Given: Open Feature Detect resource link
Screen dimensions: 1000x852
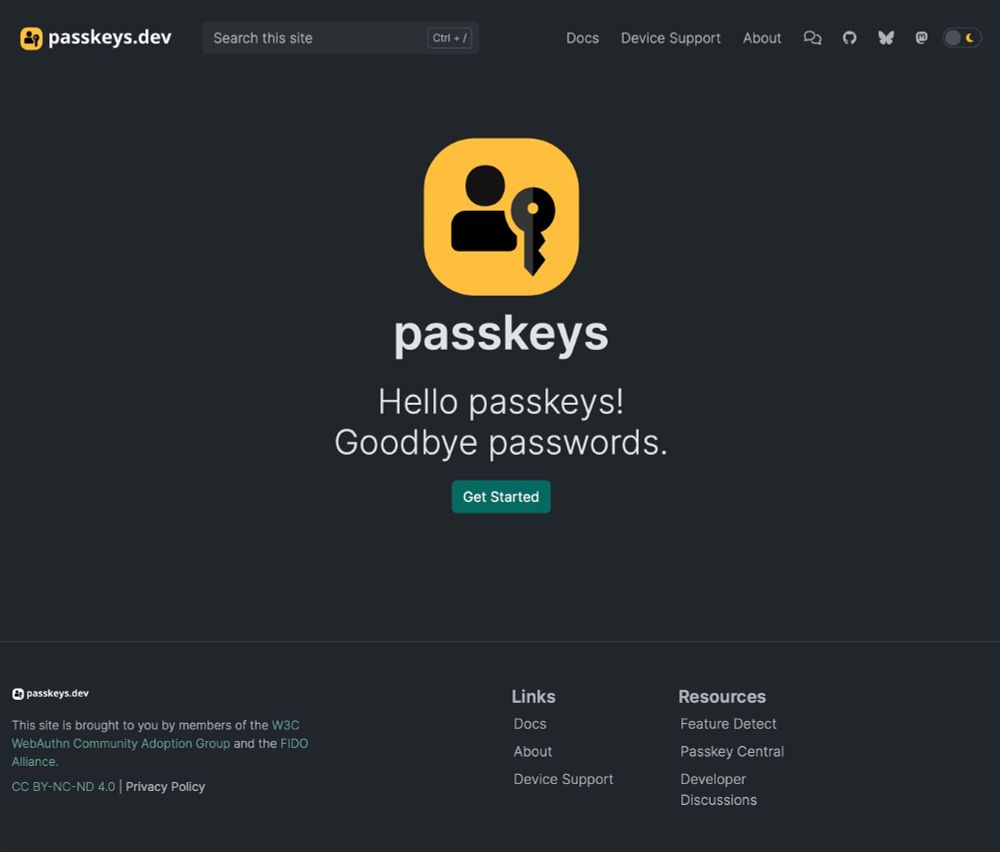Looking at the screenshot, I should [728, 724].
